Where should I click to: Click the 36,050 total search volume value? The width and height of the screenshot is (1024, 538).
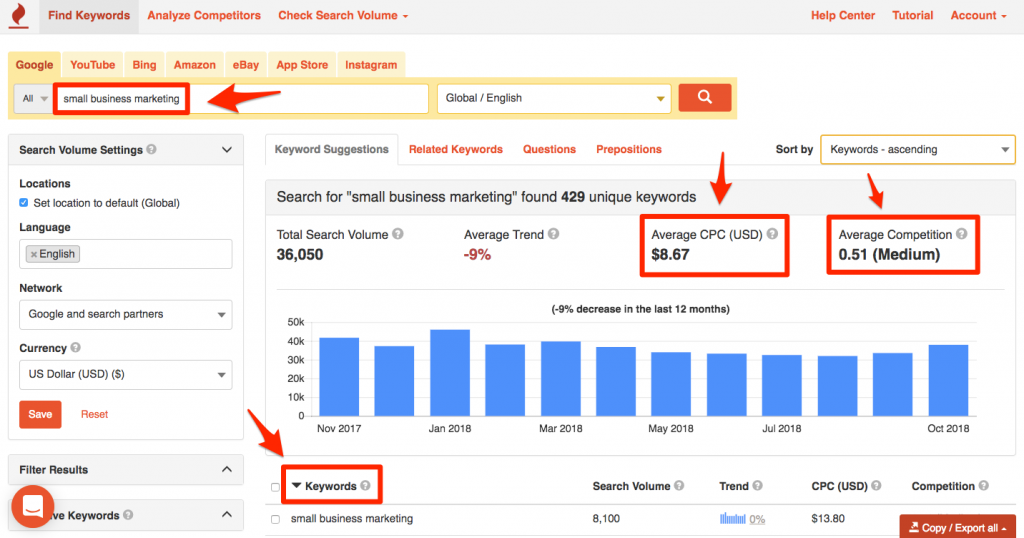(300, 255)
